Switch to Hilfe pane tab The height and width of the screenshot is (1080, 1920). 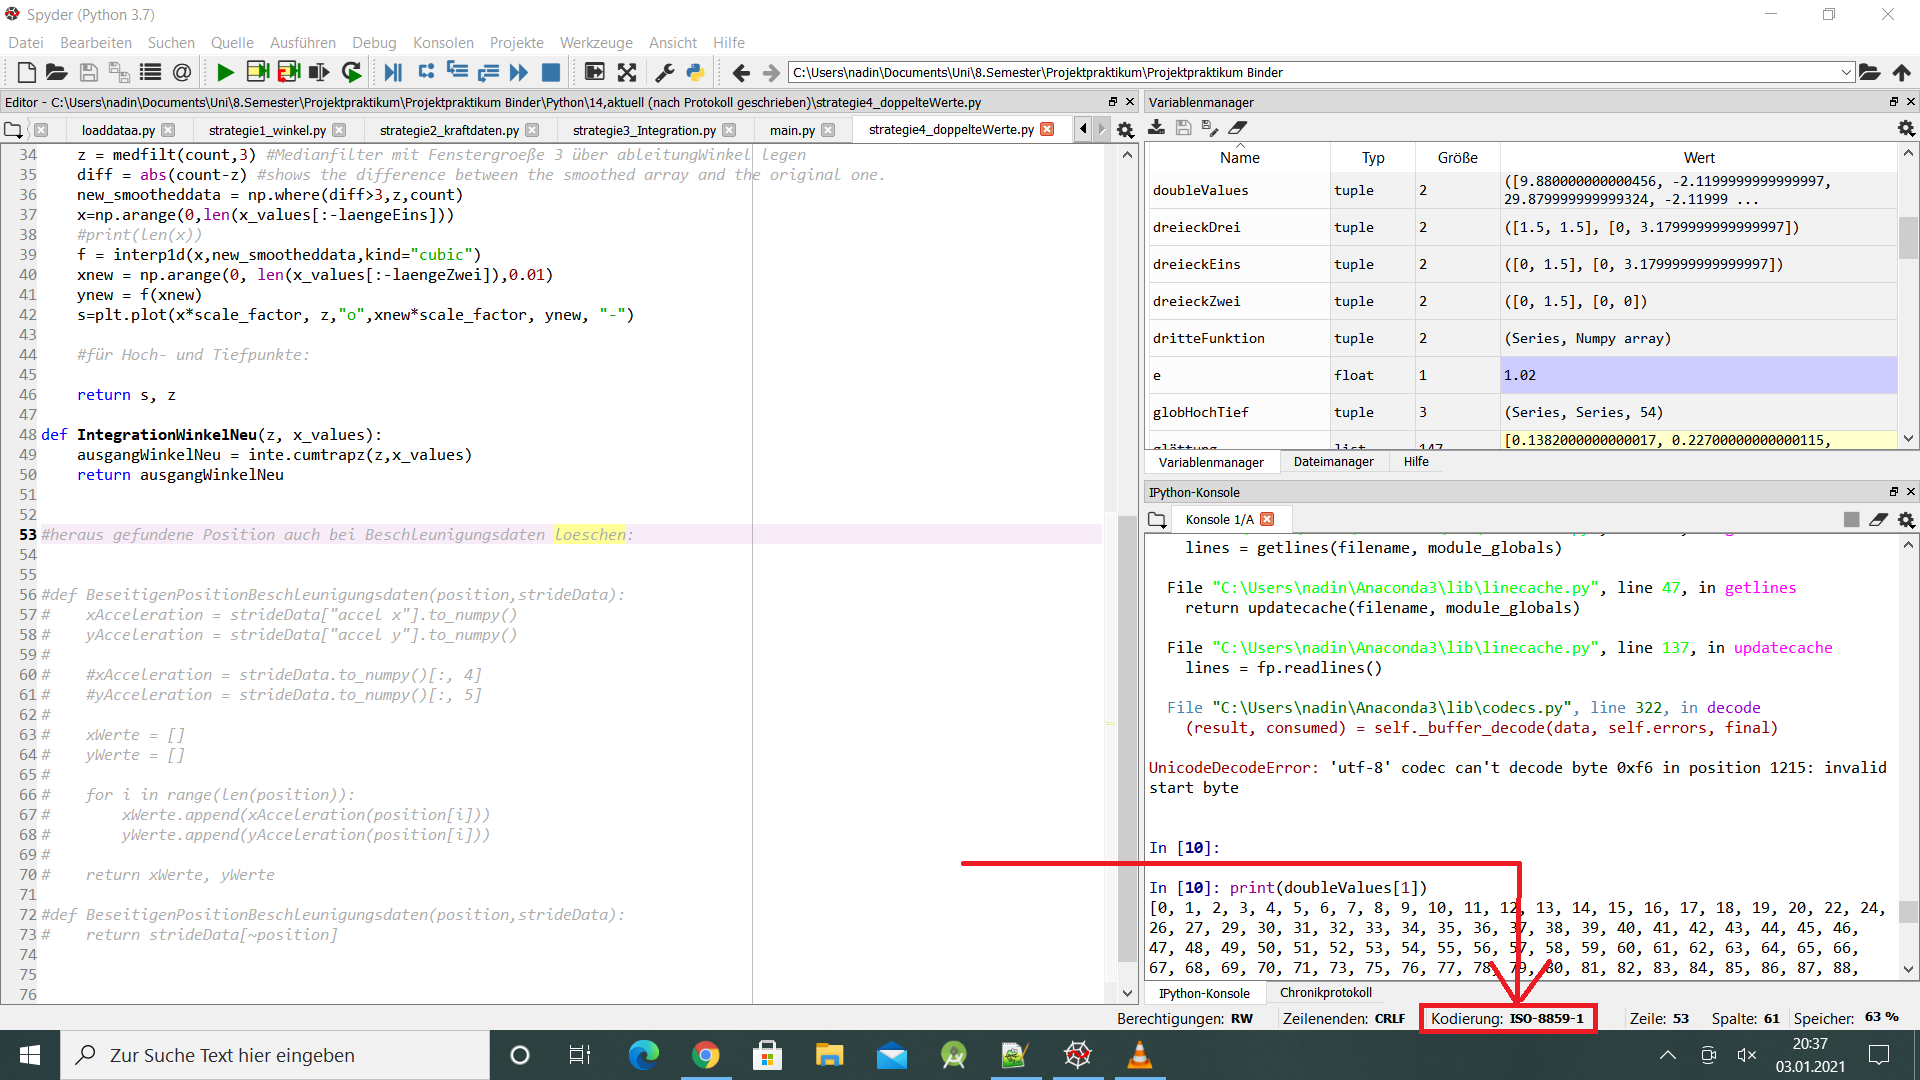pyautogui.click(x=1416, y=462)
